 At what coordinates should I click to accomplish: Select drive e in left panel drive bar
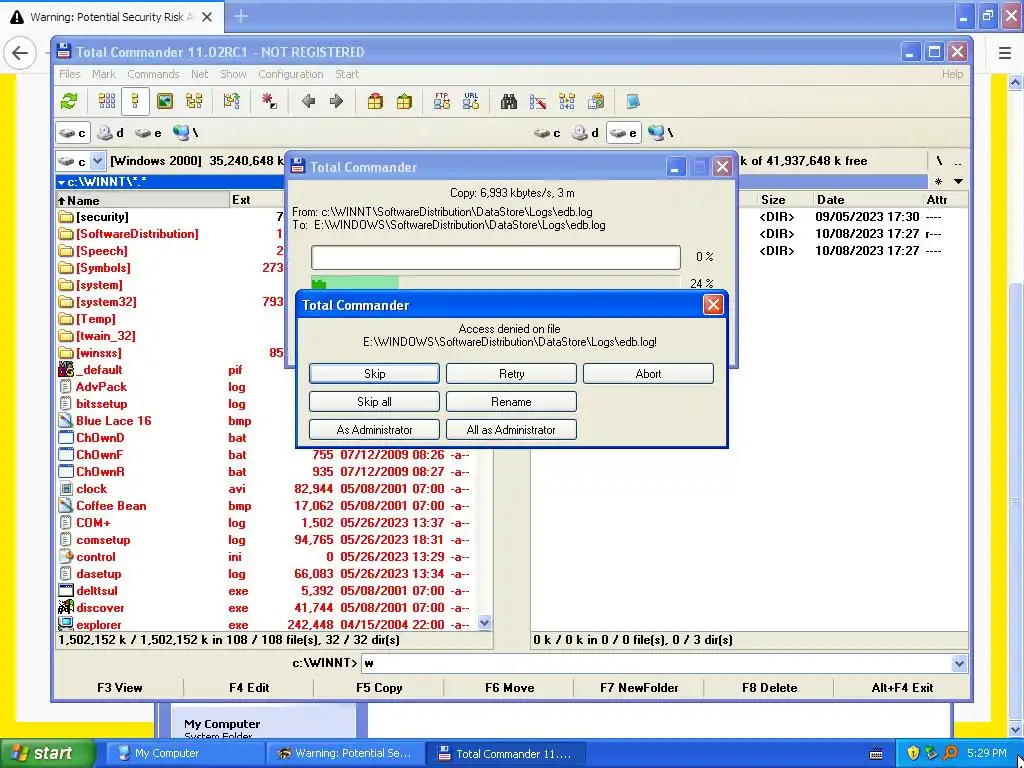[148, 133]
